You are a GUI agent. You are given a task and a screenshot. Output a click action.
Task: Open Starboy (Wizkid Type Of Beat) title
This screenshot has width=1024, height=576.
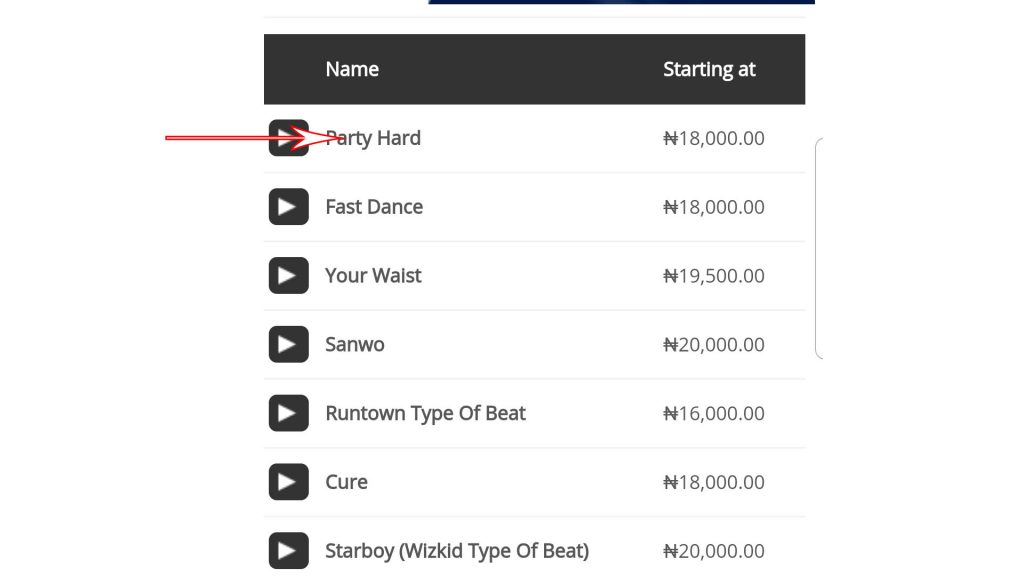(457, 551)
